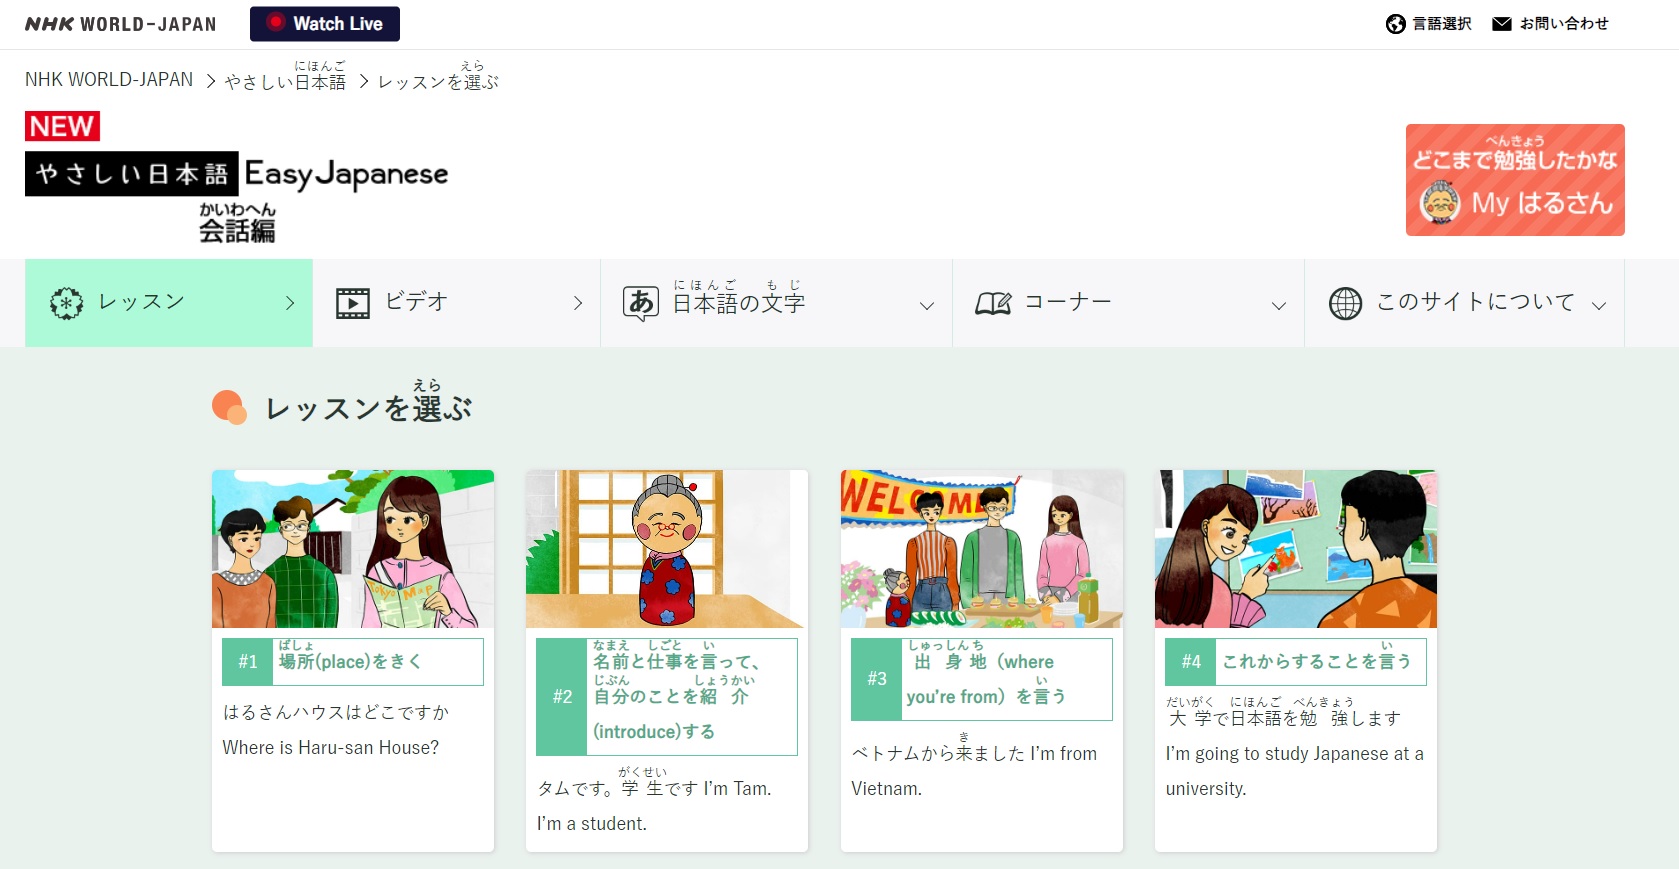
Task: Click the NHK WORLD-JAPAN logo
Action: click(x=120, y=24)
